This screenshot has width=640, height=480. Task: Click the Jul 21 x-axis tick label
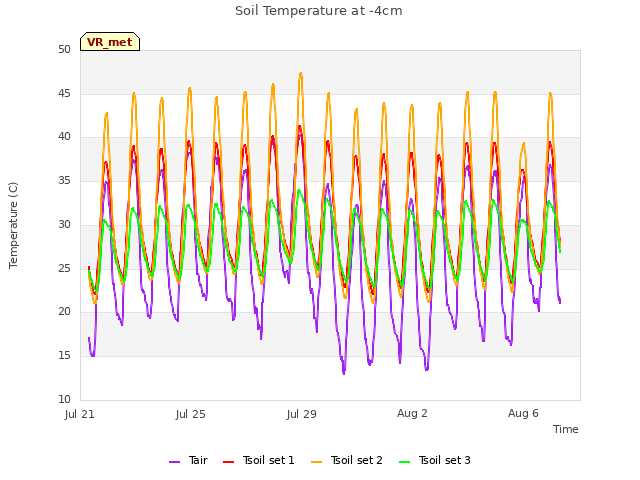[x=80, y=414]
